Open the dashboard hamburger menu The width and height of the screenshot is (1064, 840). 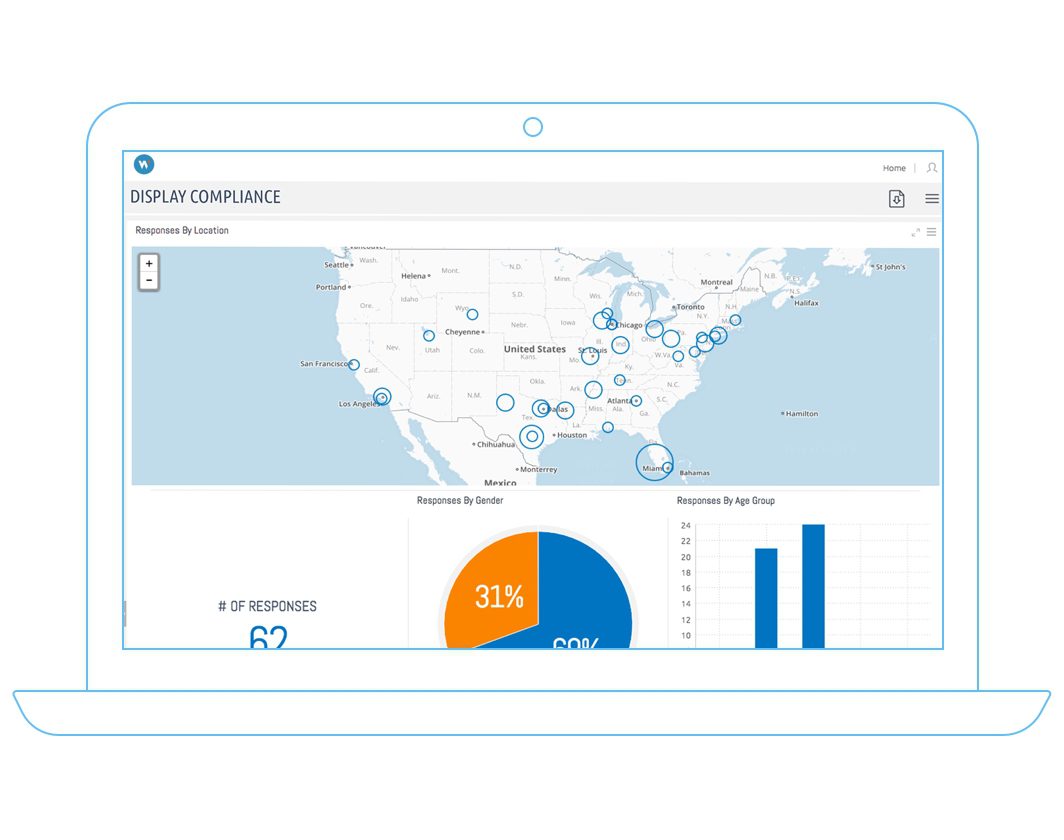tap(932, 198)
